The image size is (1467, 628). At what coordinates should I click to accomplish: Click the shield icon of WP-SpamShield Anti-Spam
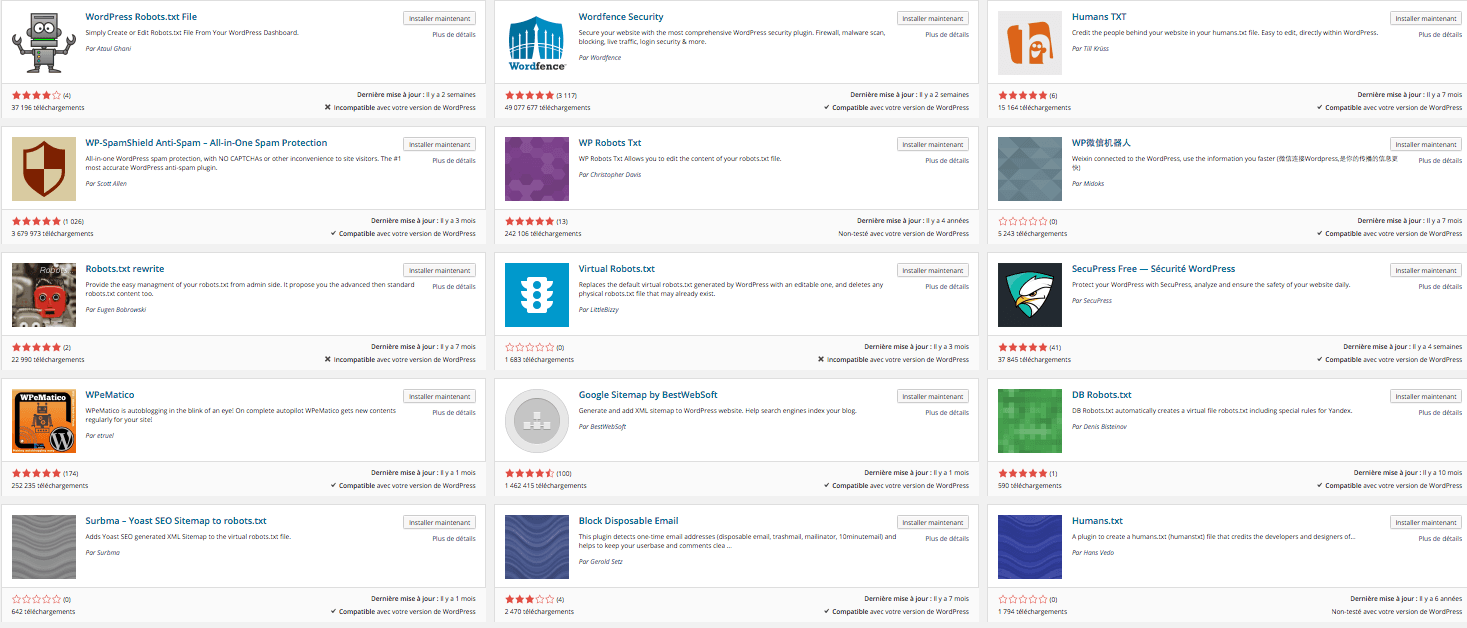[x=43, y=168]
